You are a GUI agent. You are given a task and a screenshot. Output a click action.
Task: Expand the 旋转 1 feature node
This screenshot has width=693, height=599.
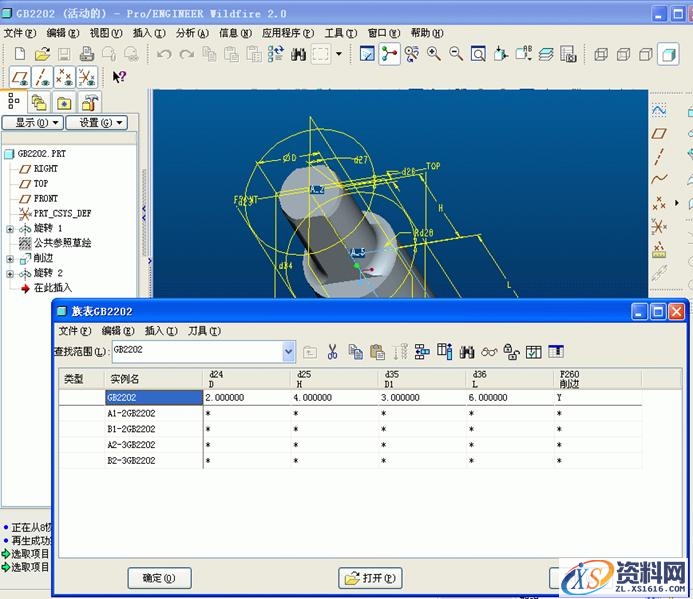click(10, 229)
